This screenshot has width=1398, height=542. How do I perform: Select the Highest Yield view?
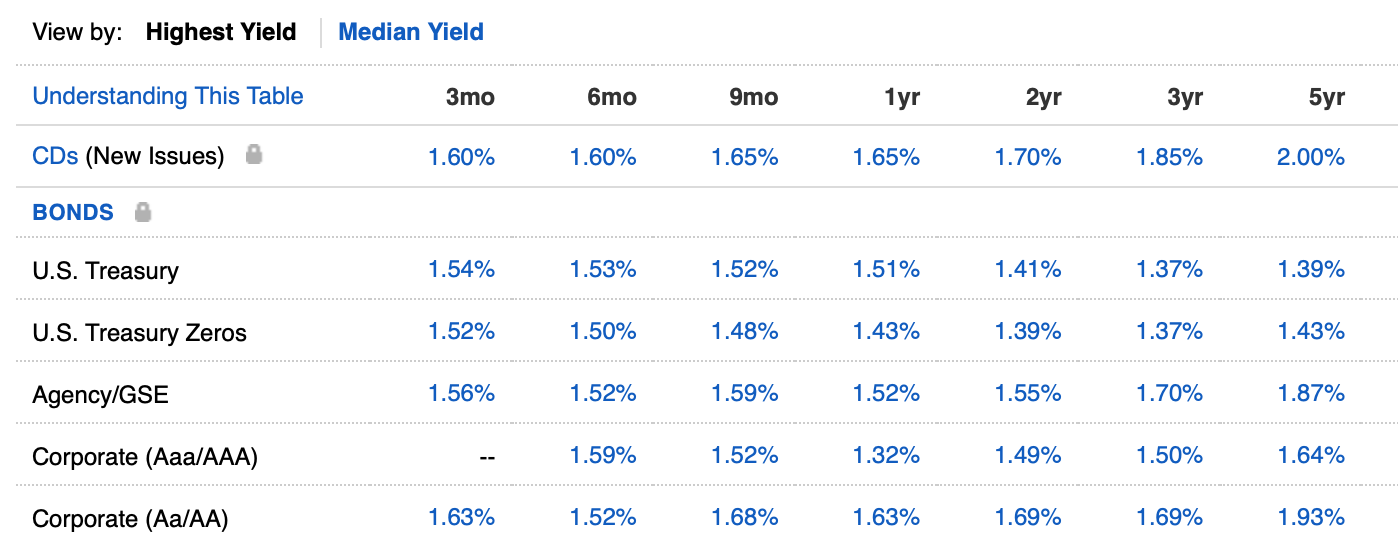(221, 32)
